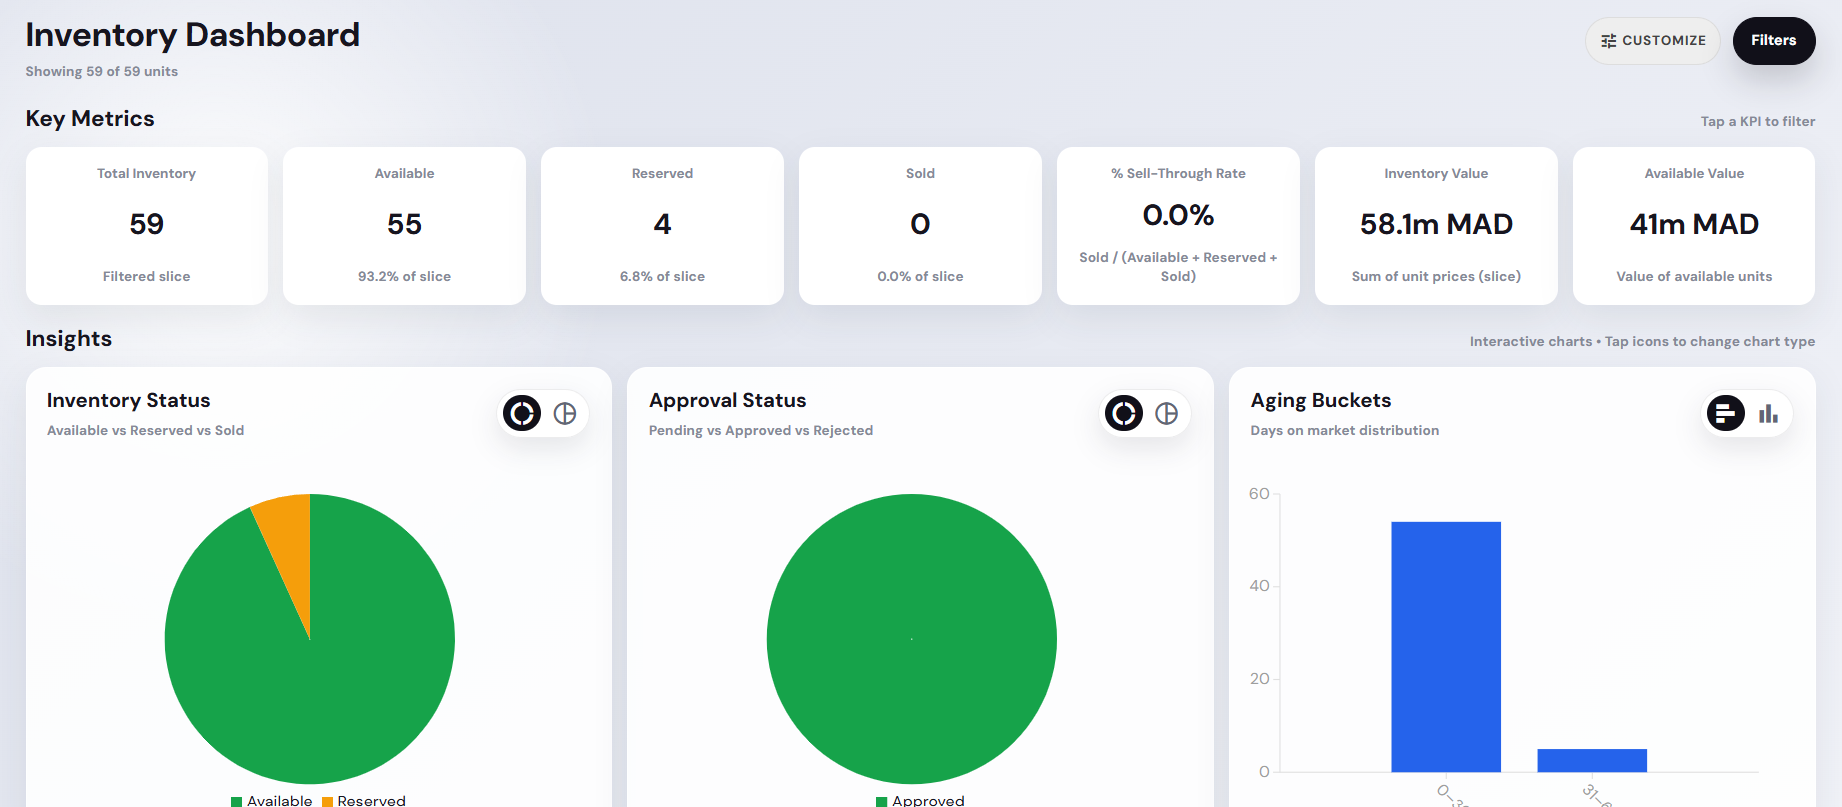1842x807 pixels.
Task: Click 'Available vs Reserved vs Sold' subtitle
Action: pos(146,430)
